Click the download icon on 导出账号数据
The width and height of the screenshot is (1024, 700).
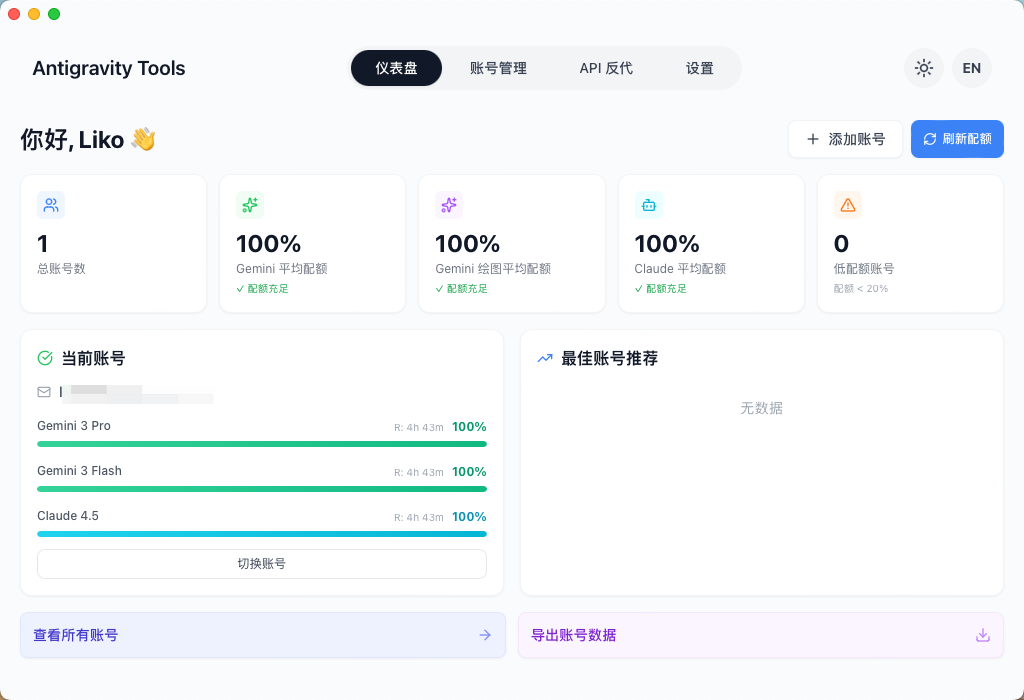pyautogui.click(x=982, y=635)
